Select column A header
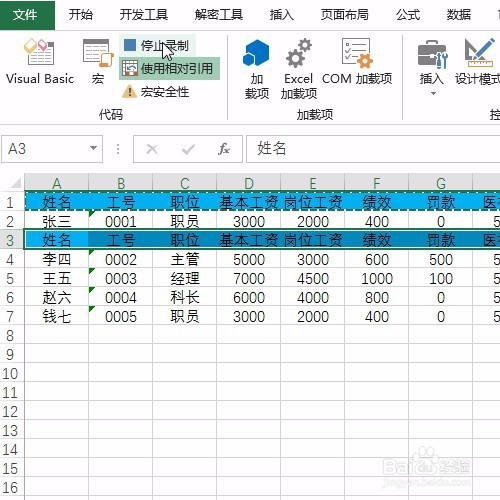Screen dimensions: 500x500 [x=57, y=183]
